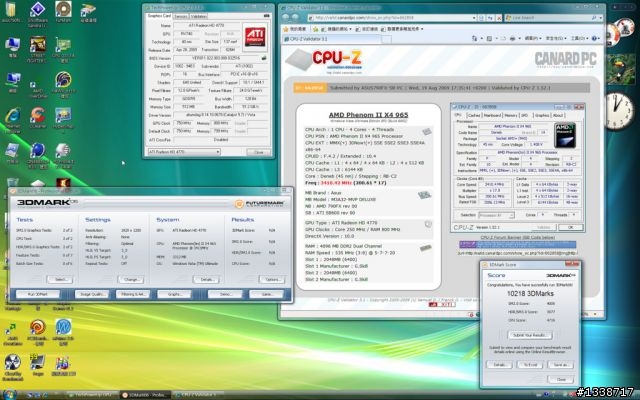Open the CCleaner desktop icon
This screenshot has width=640, height=400.
coord(38,118)
